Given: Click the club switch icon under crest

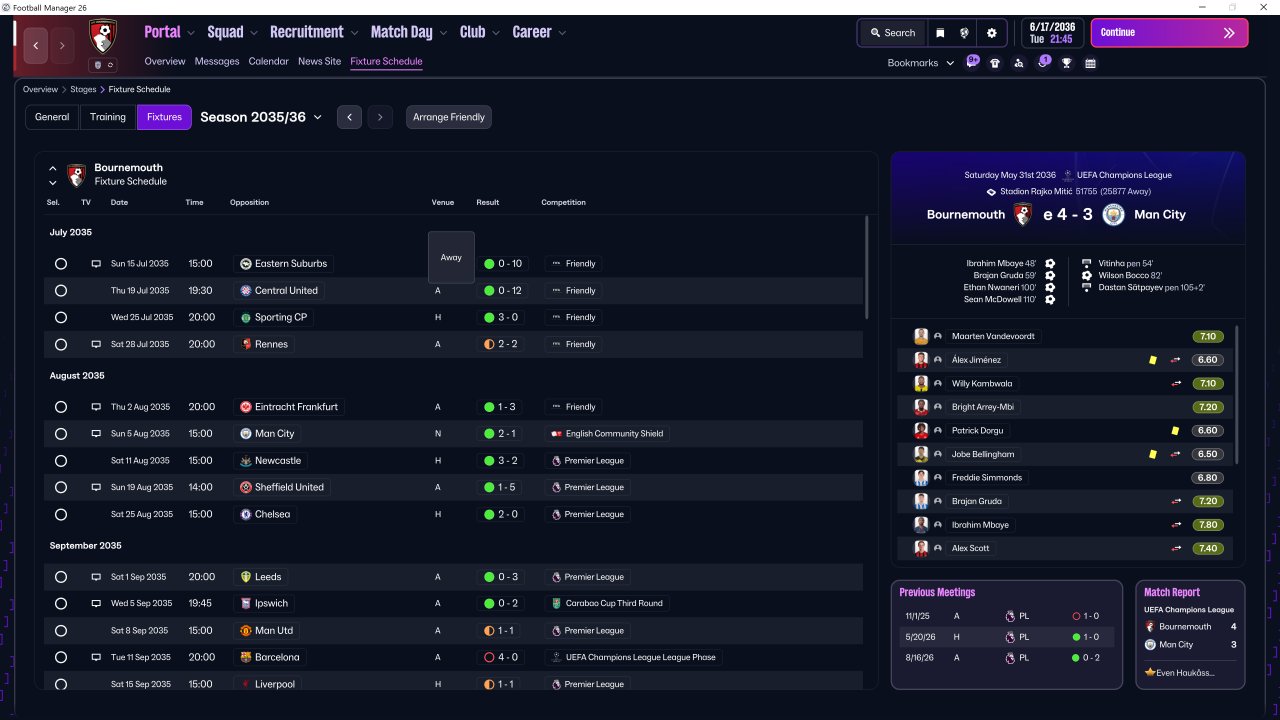Looking at the screenshot, I should pyautogui.click(x=103, y=65).
